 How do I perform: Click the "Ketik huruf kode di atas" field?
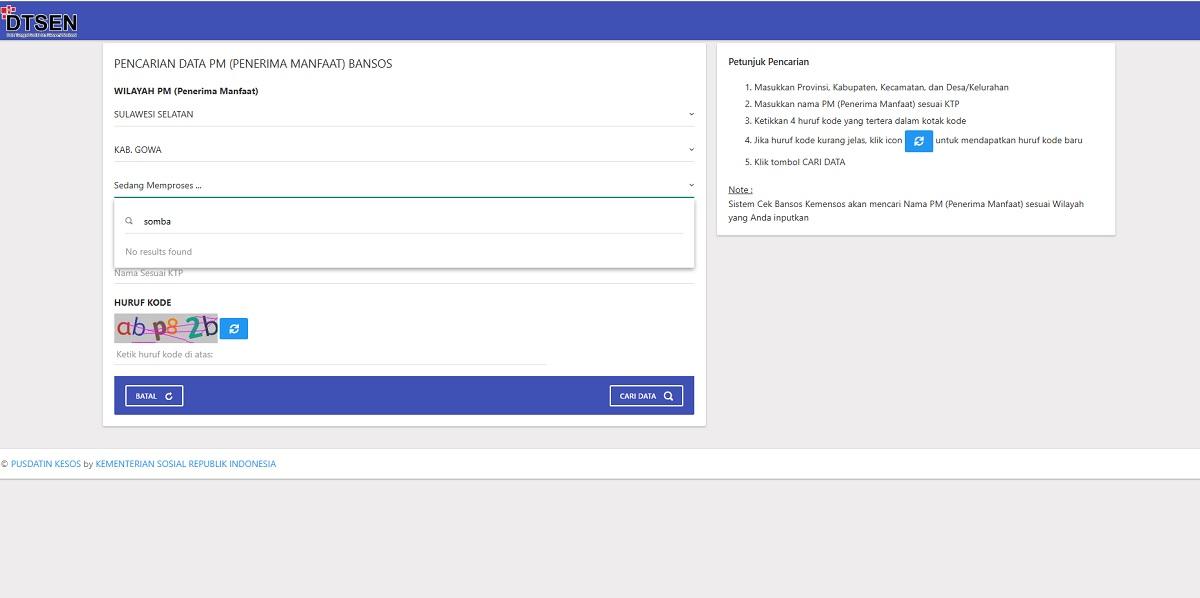point(330,354)
